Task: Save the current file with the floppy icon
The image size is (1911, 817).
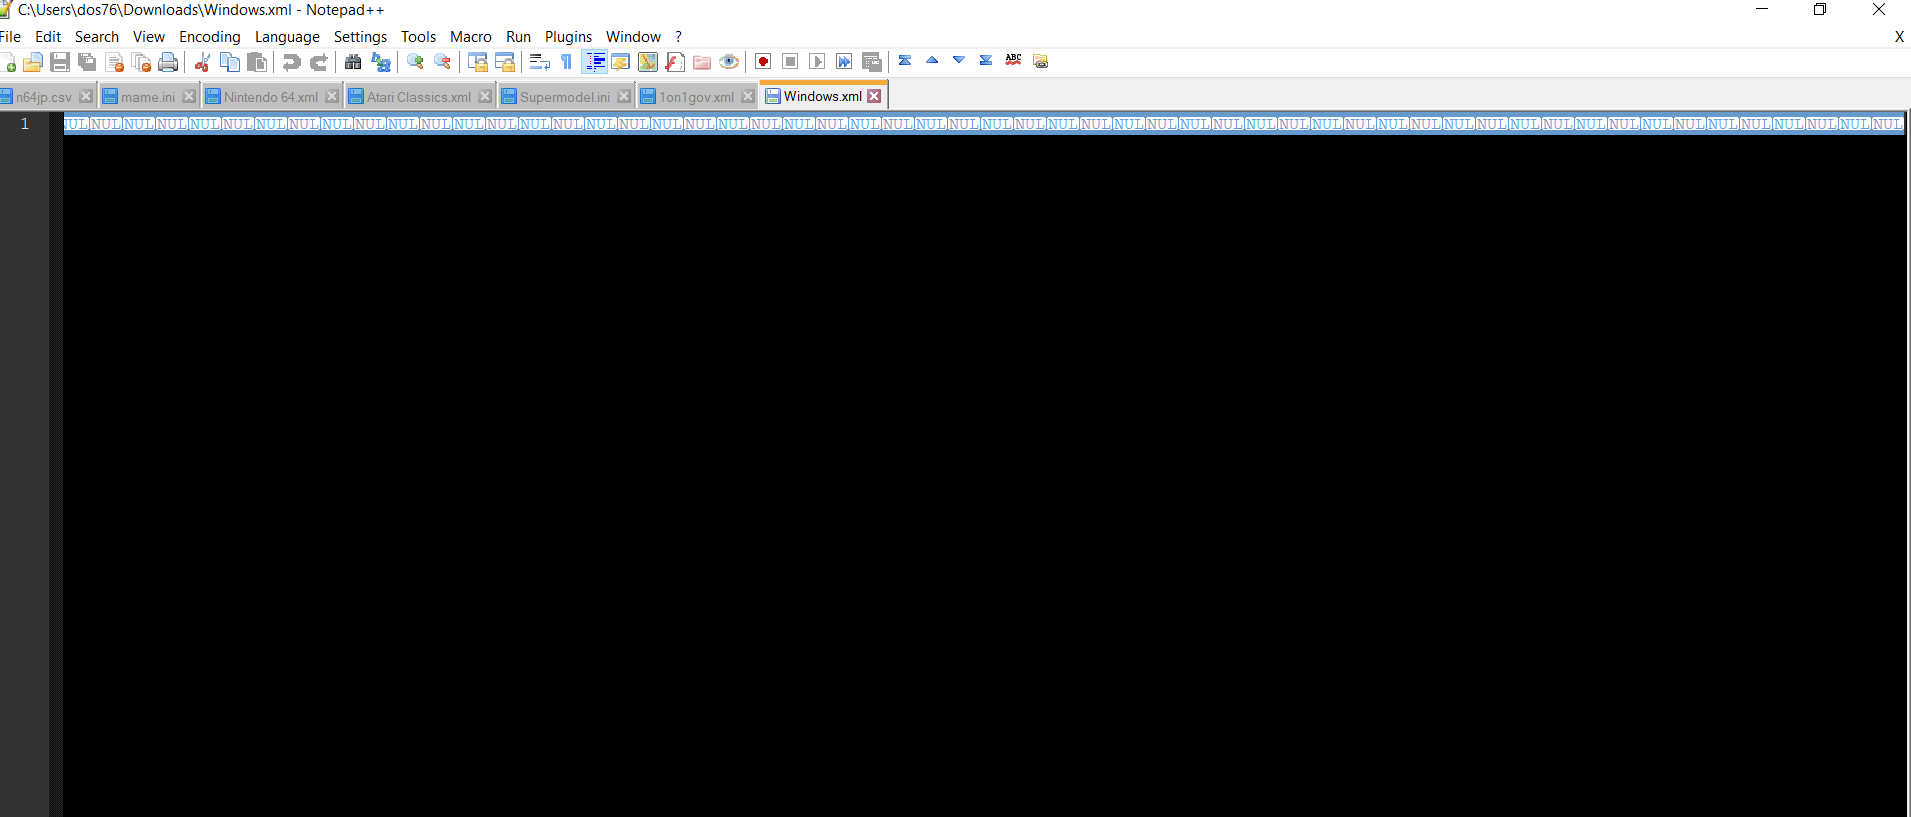Action: (x=60, y=62)
